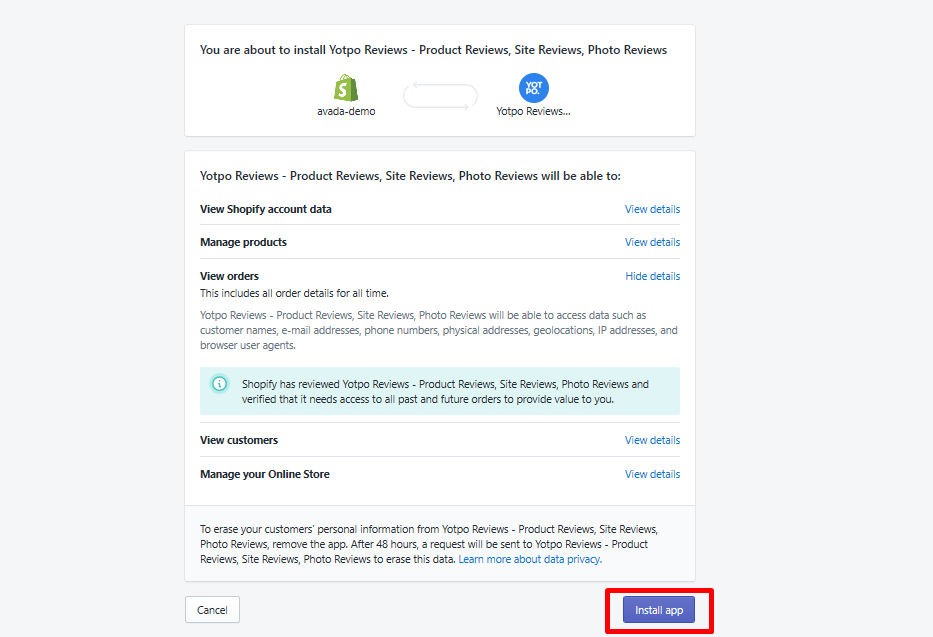The image size is (933, 637).
Task: Click the erase personal information paragraph
Action: 430,544
